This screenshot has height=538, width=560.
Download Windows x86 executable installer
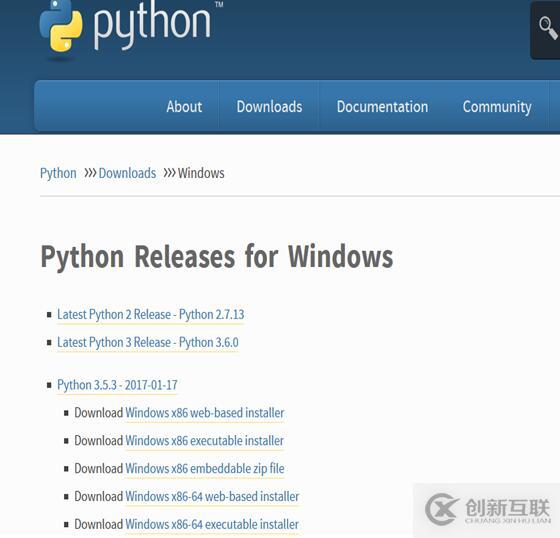coord(204,441)
